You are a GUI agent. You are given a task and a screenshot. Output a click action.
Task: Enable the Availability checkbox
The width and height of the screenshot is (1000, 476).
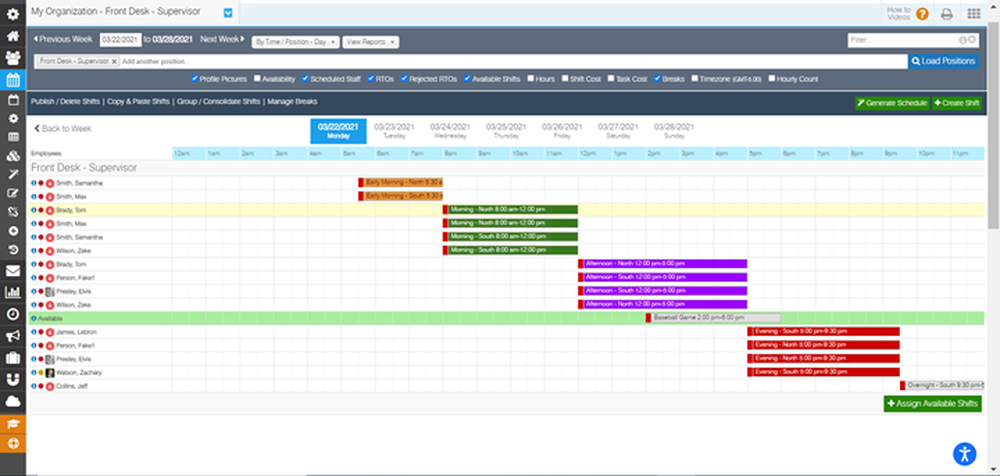pos(257,79)
